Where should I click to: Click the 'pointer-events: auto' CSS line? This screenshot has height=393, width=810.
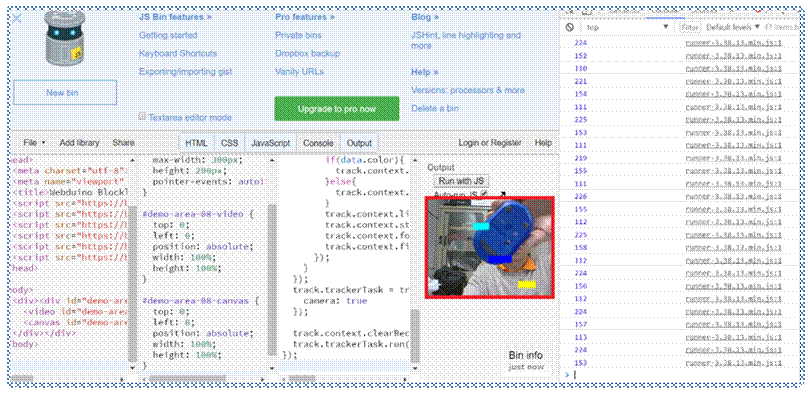click(x=209, y=182)
